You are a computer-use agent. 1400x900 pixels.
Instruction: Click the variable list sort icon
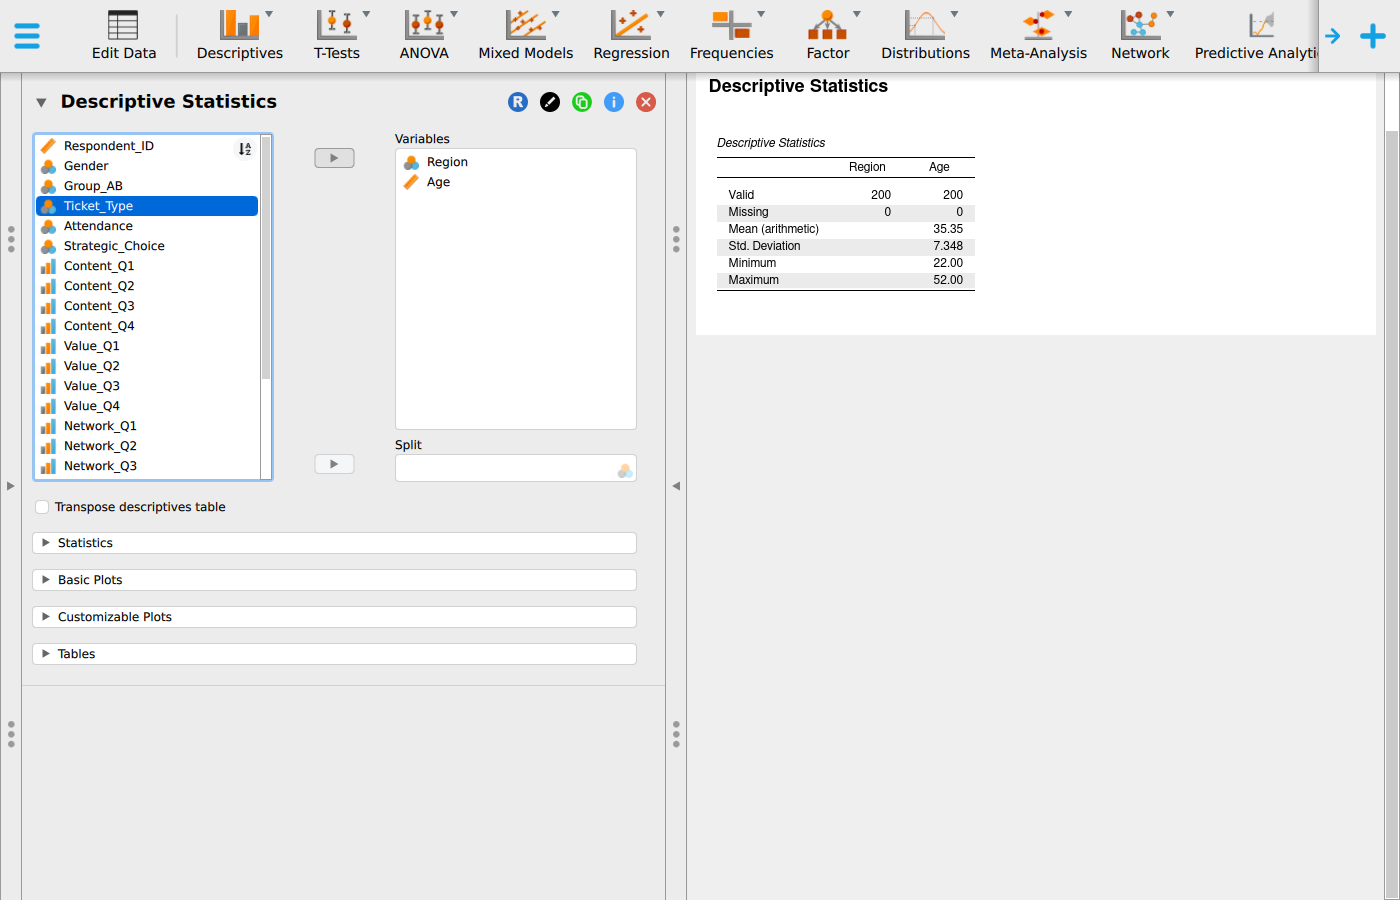pos(245,149)
